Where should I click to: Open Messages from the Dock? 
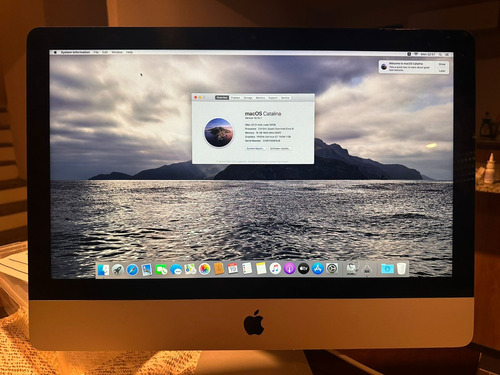click(x=176, y=269)
